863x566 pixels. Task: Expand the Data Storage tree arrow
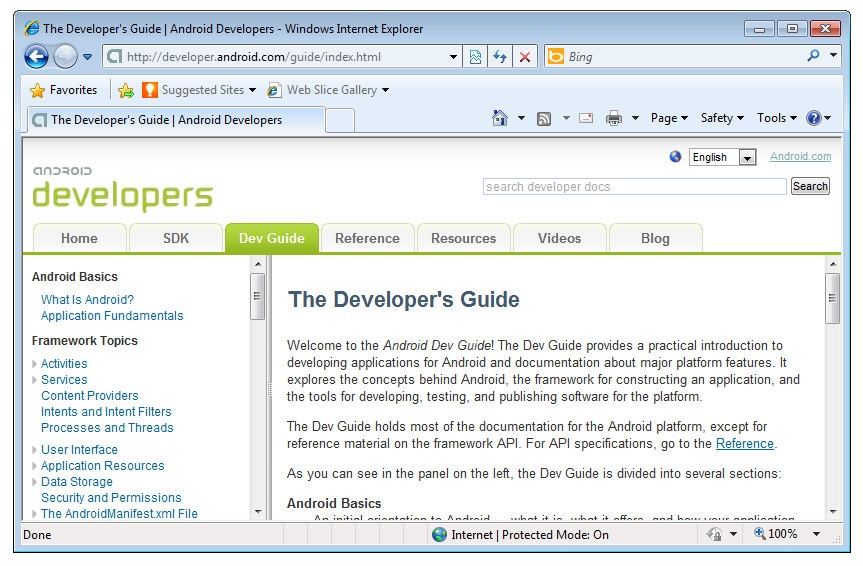(35, 482)
